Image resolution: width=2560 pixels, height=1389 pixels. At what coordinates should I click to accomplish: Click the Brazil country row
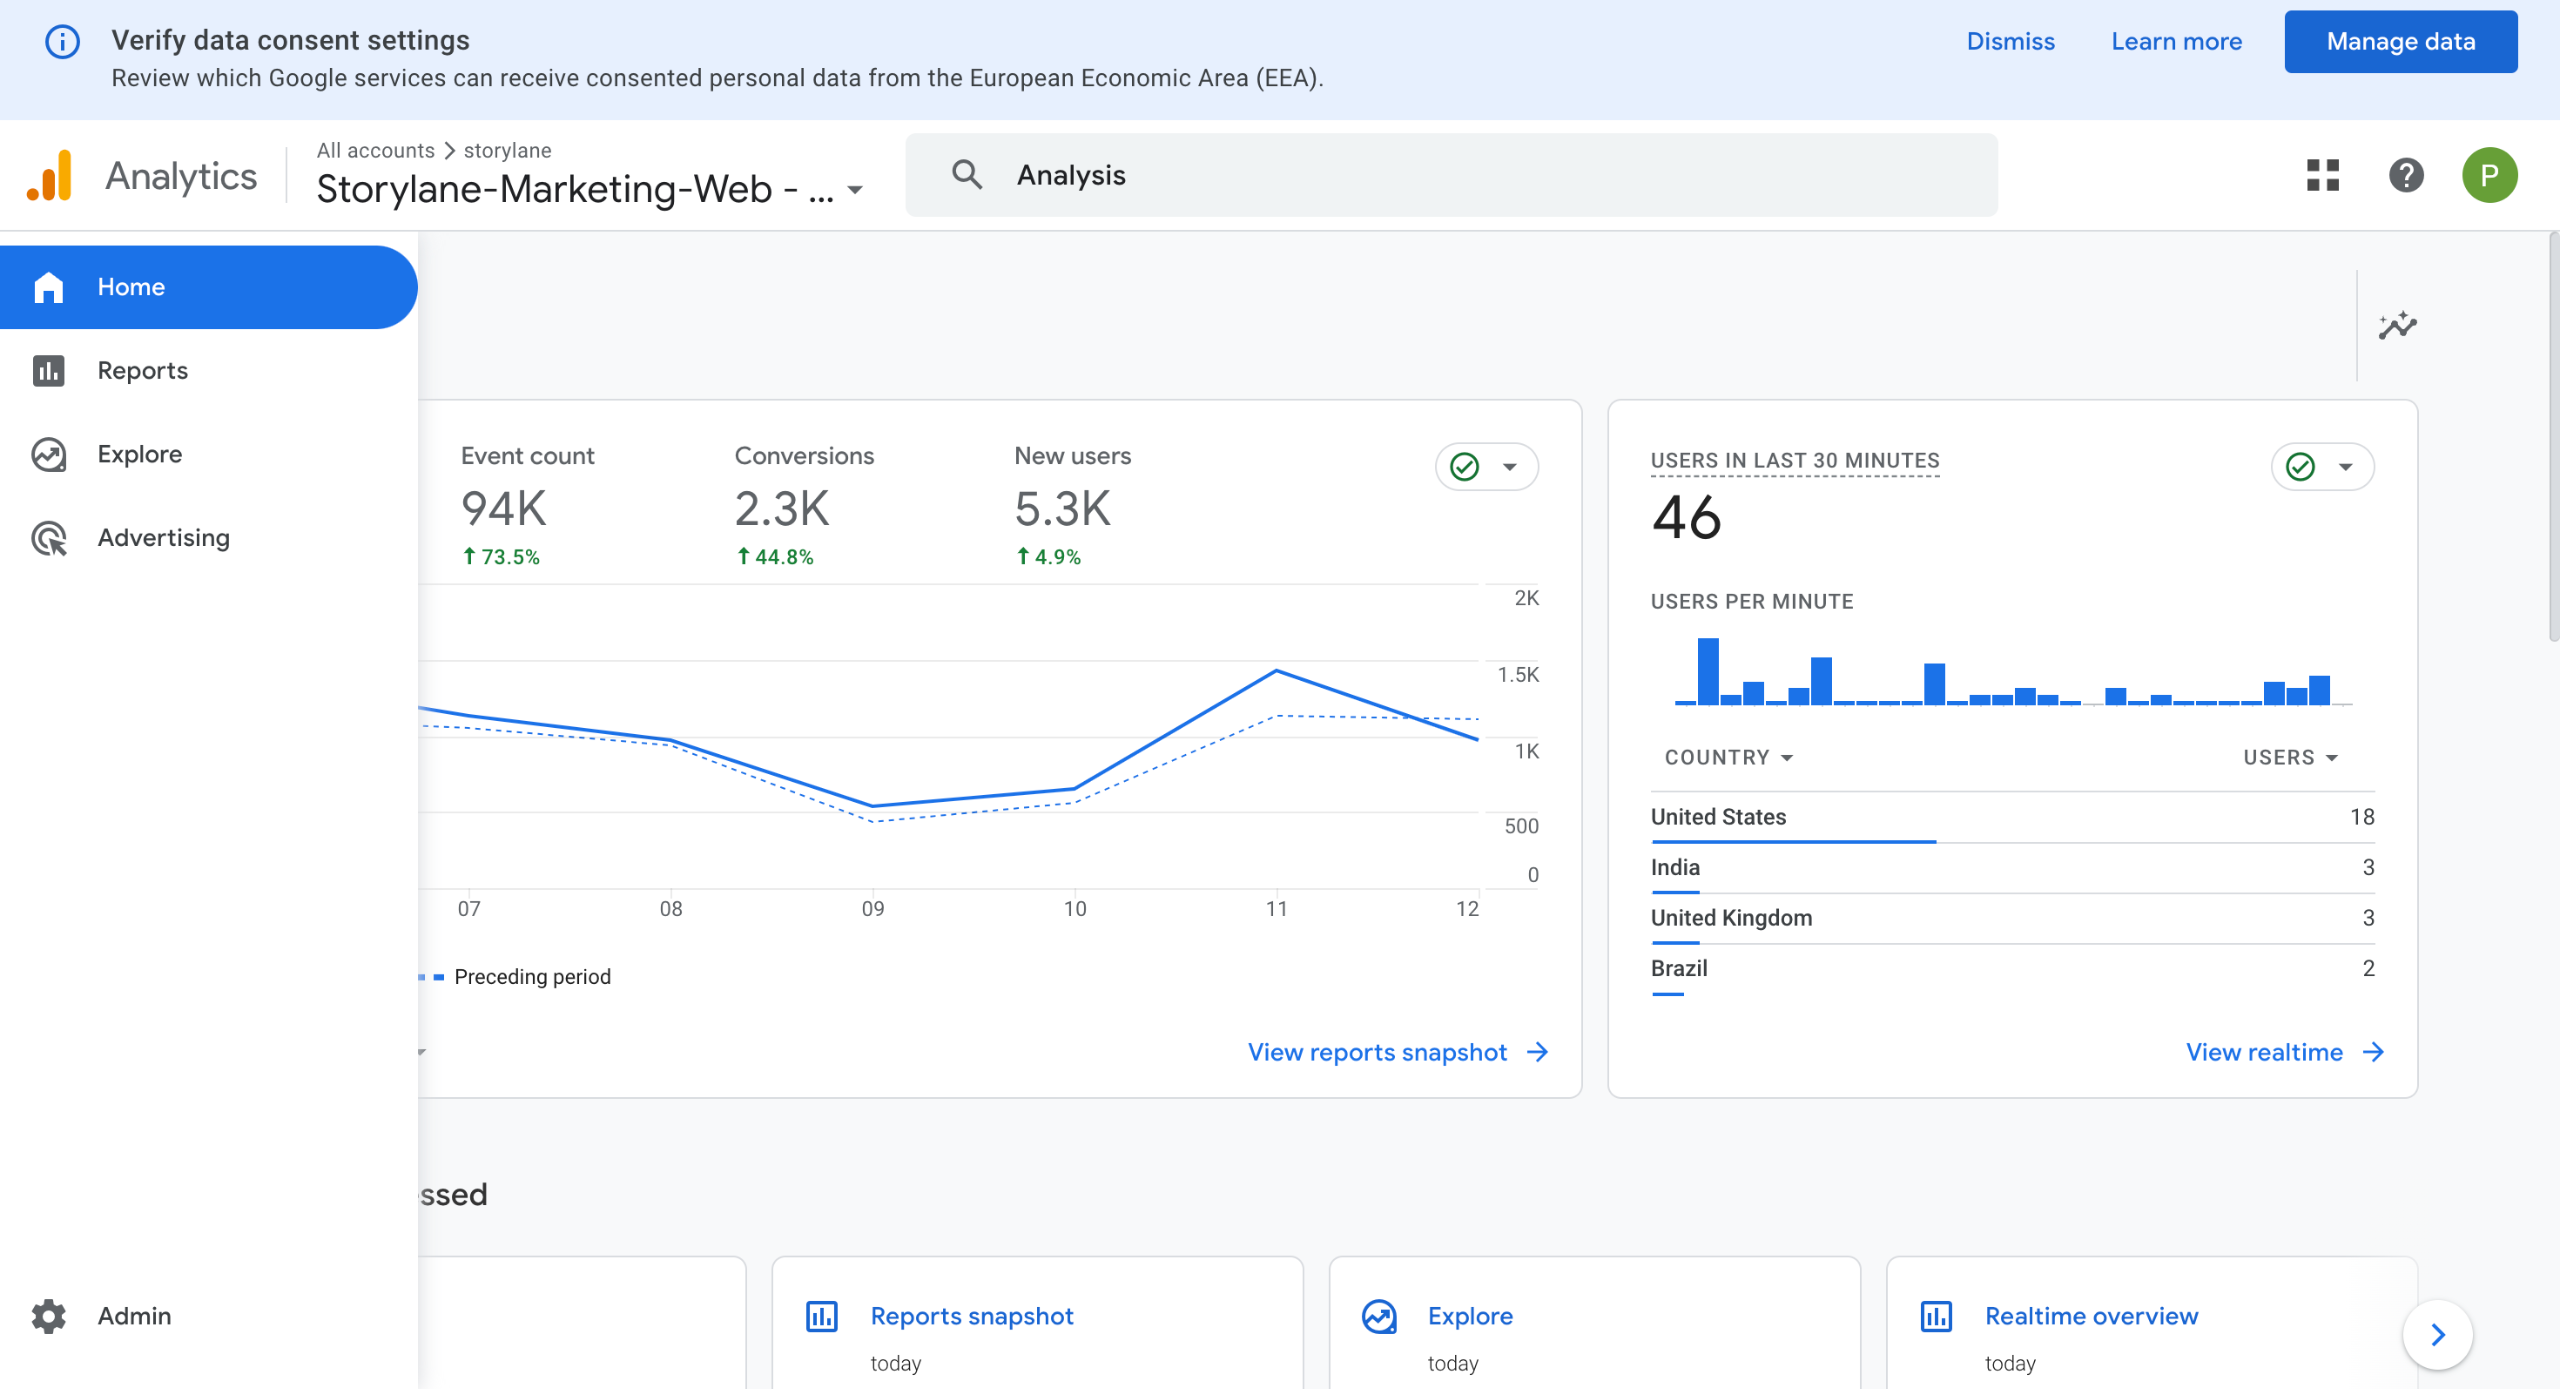pos(2012,968)
